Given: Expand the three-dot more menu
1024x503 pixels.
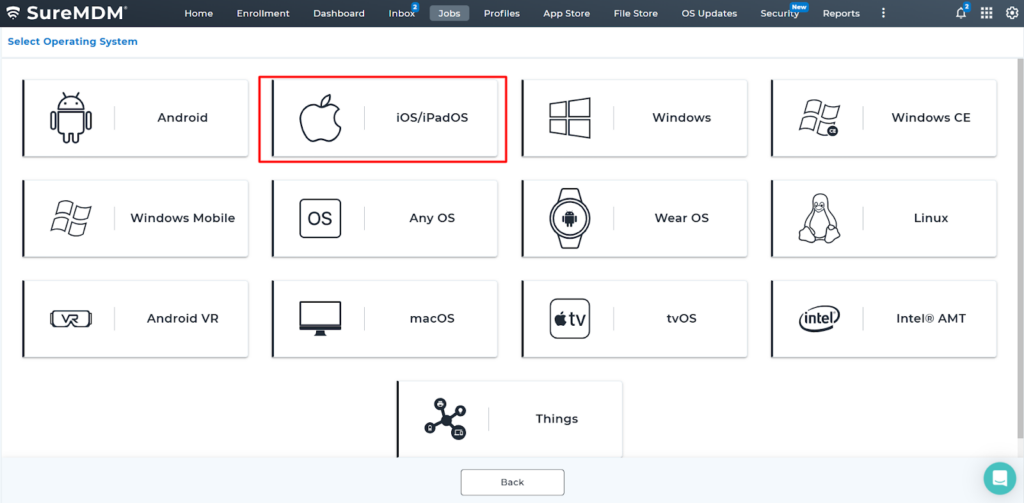Looking at the screenshot, I should coord(884,14).
